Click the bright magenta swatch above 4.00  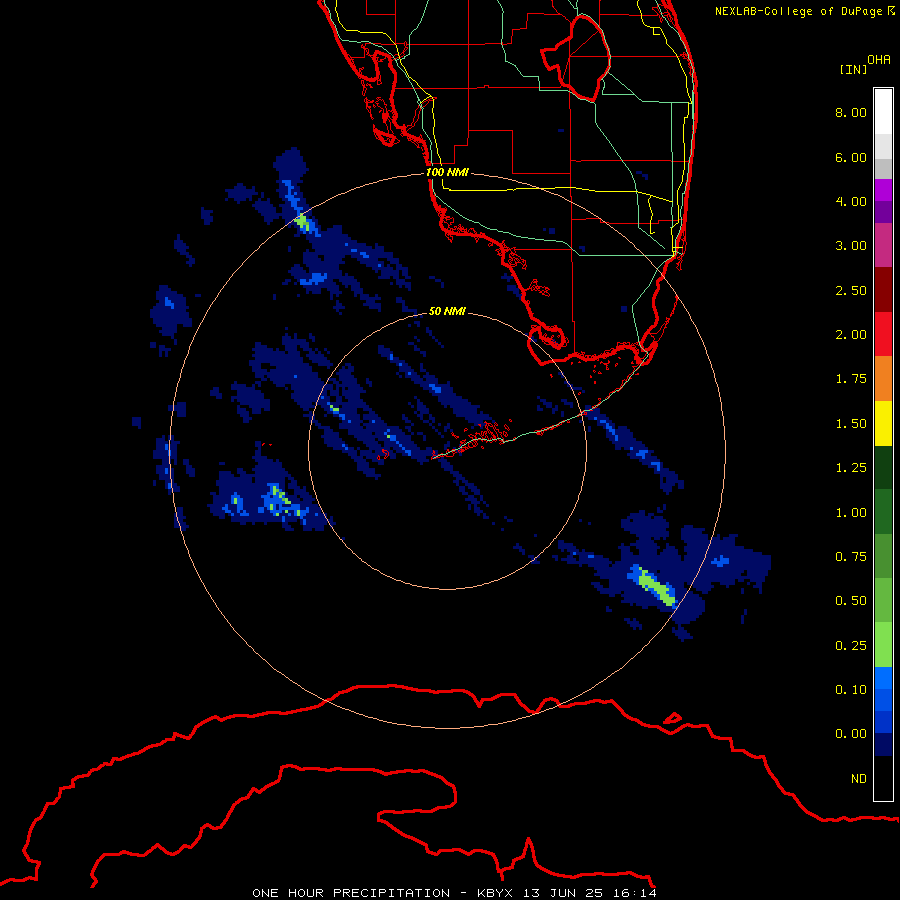click(883, 190)
